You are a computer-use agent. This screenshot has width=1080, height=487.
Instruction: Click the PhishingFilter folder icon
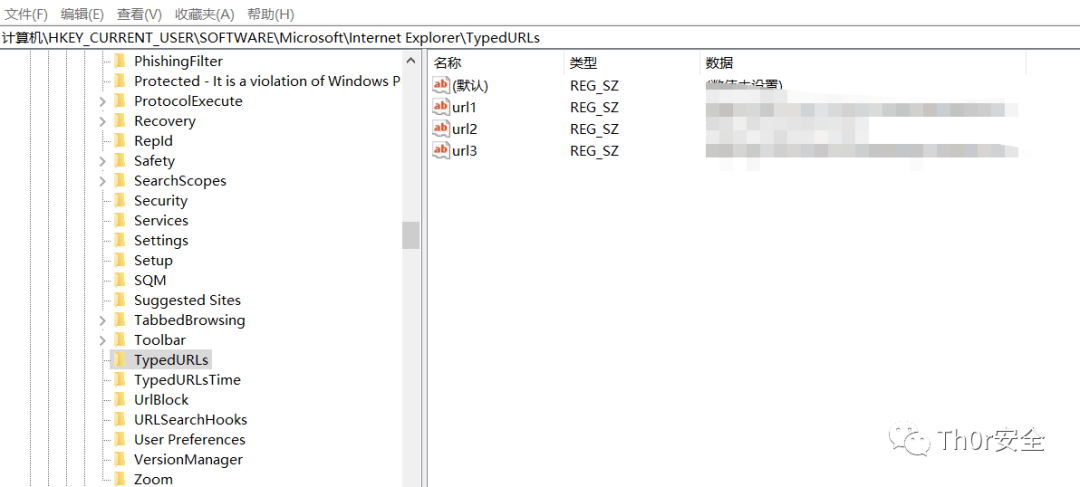pyautogui.click(x=120, y=61)
